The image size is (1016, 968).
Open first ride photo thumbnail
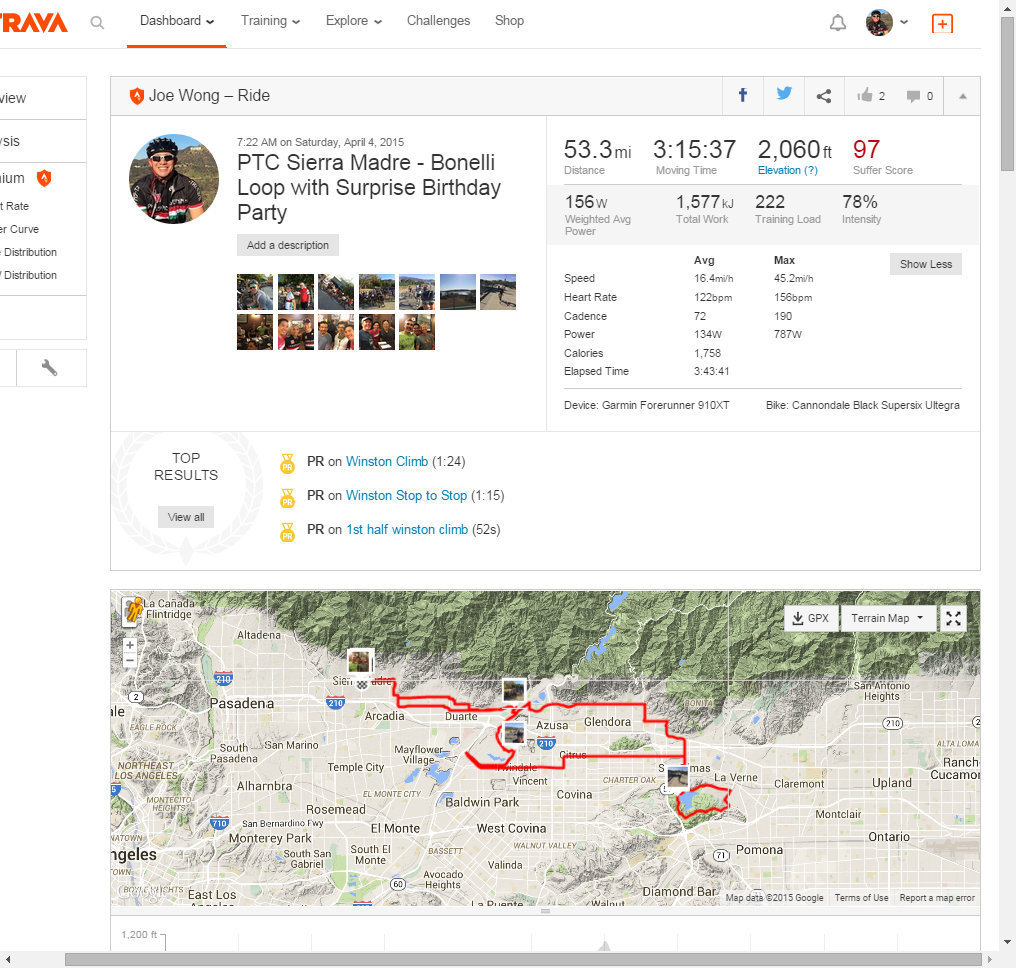[255, 292]
